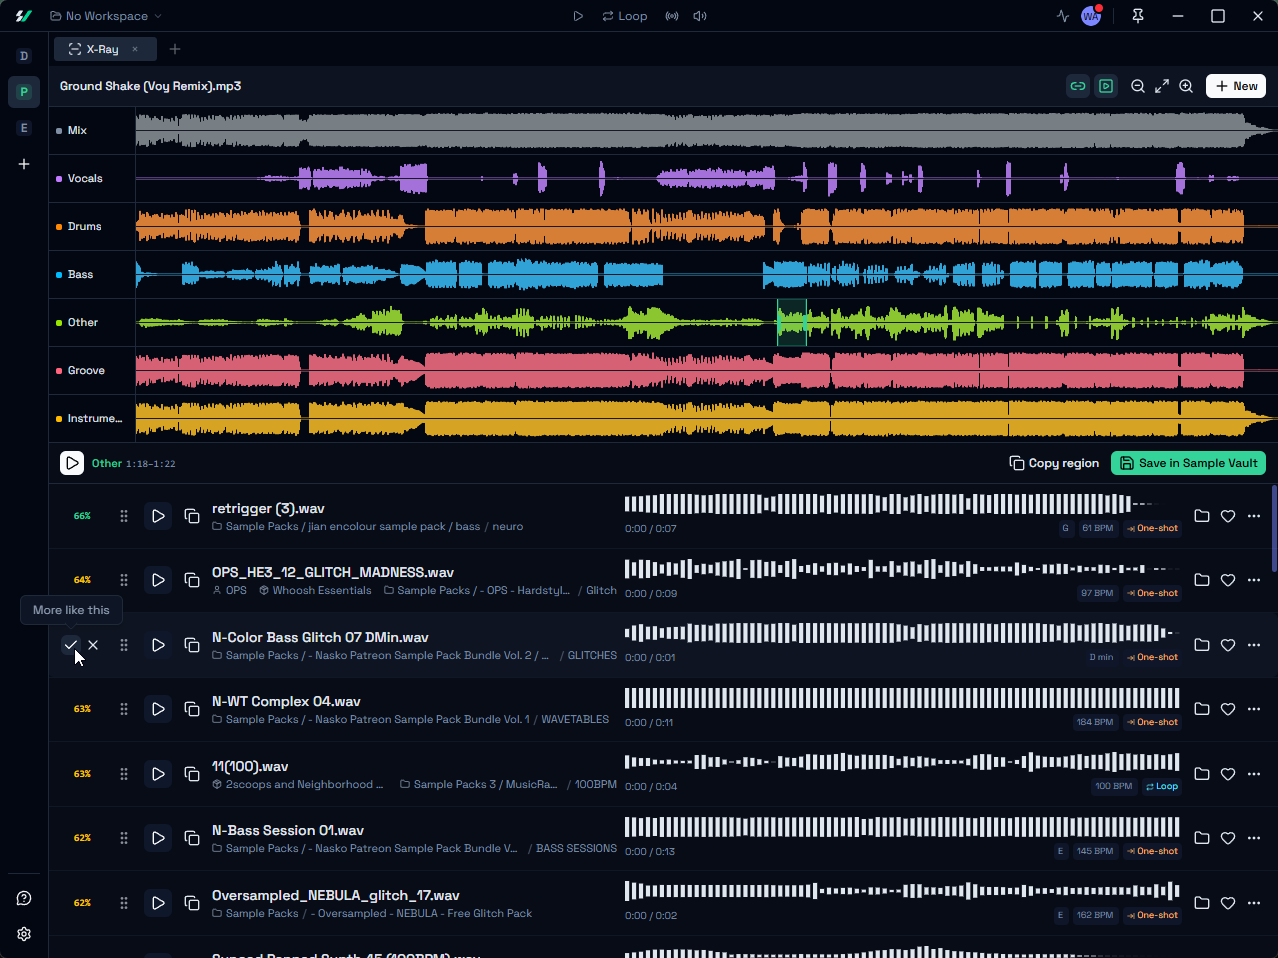
Task: Seek in retrigger (3).wav waveform preview
Action: (902, 504)
